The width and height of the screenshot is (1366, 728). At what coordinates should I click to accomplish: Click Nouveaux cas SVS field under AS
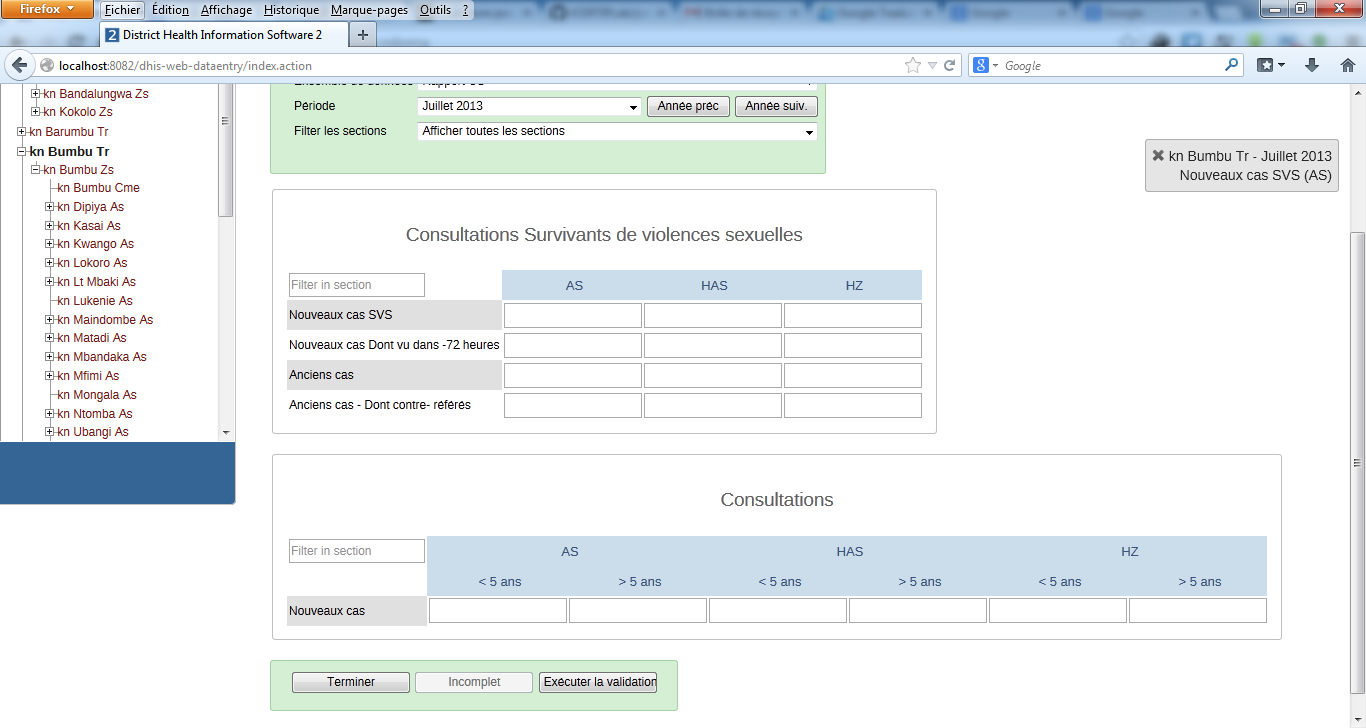pos(572,316)
